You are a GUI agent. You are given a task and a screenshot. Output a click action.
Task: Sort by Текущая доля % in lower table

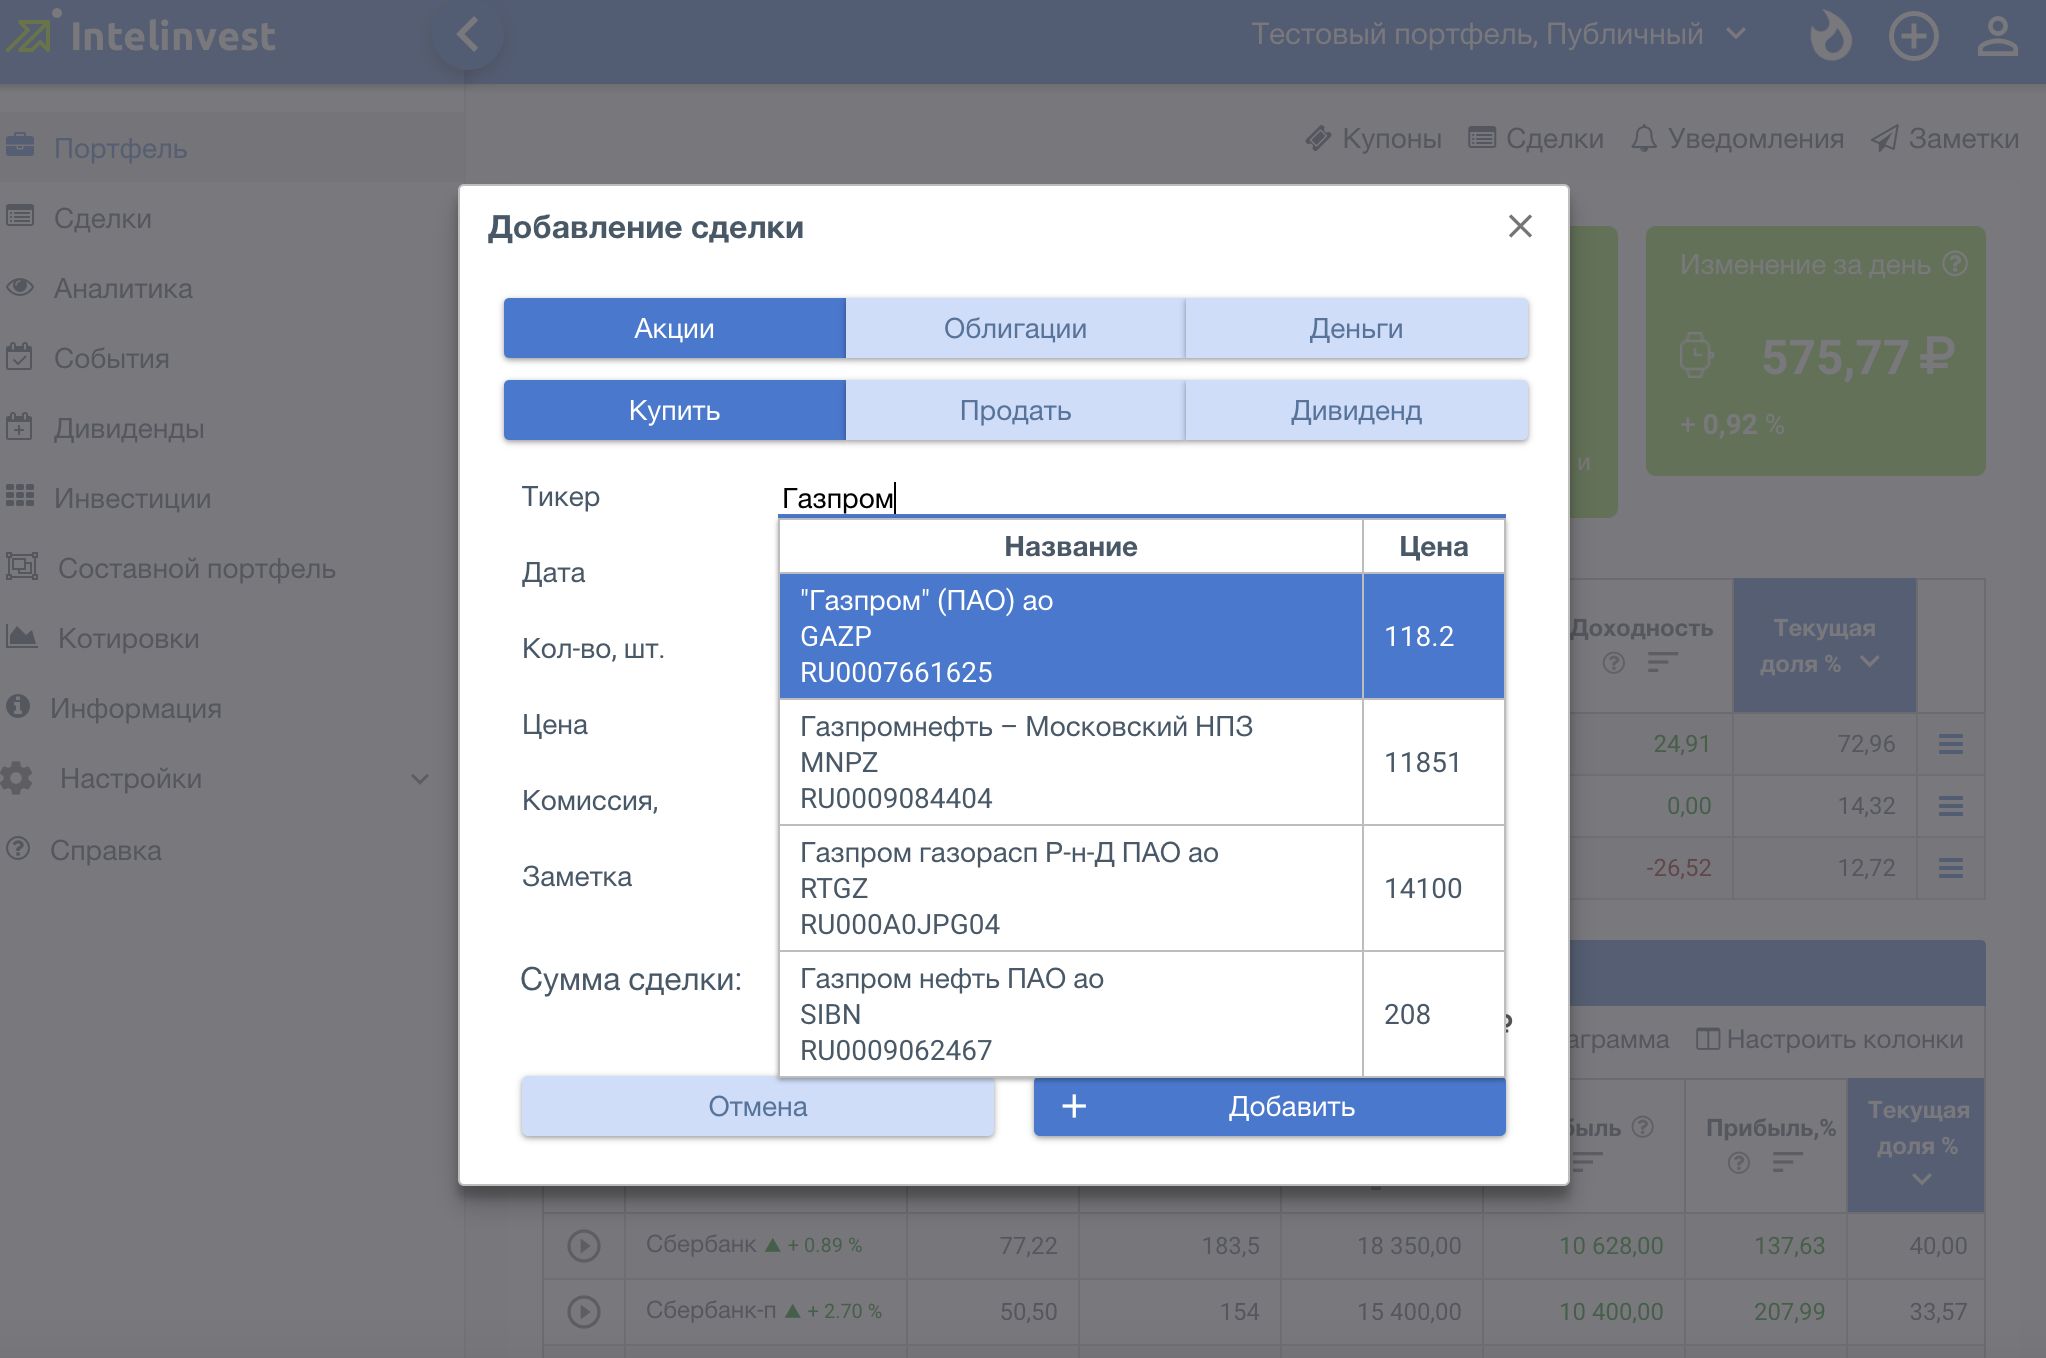pyautogui.click(x=1916, y=1145)
